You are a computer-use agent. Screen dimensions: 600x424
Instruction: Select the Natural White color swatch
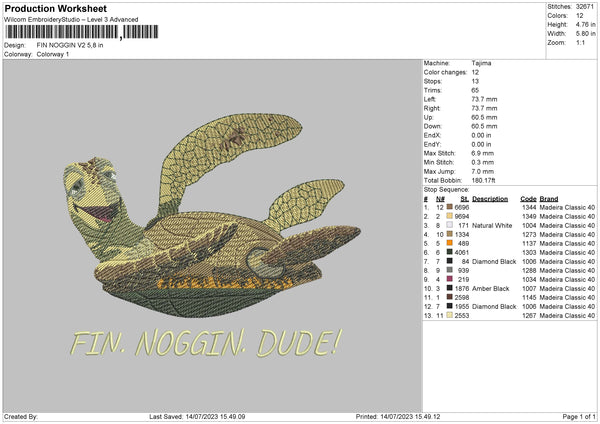click(450, 225)
